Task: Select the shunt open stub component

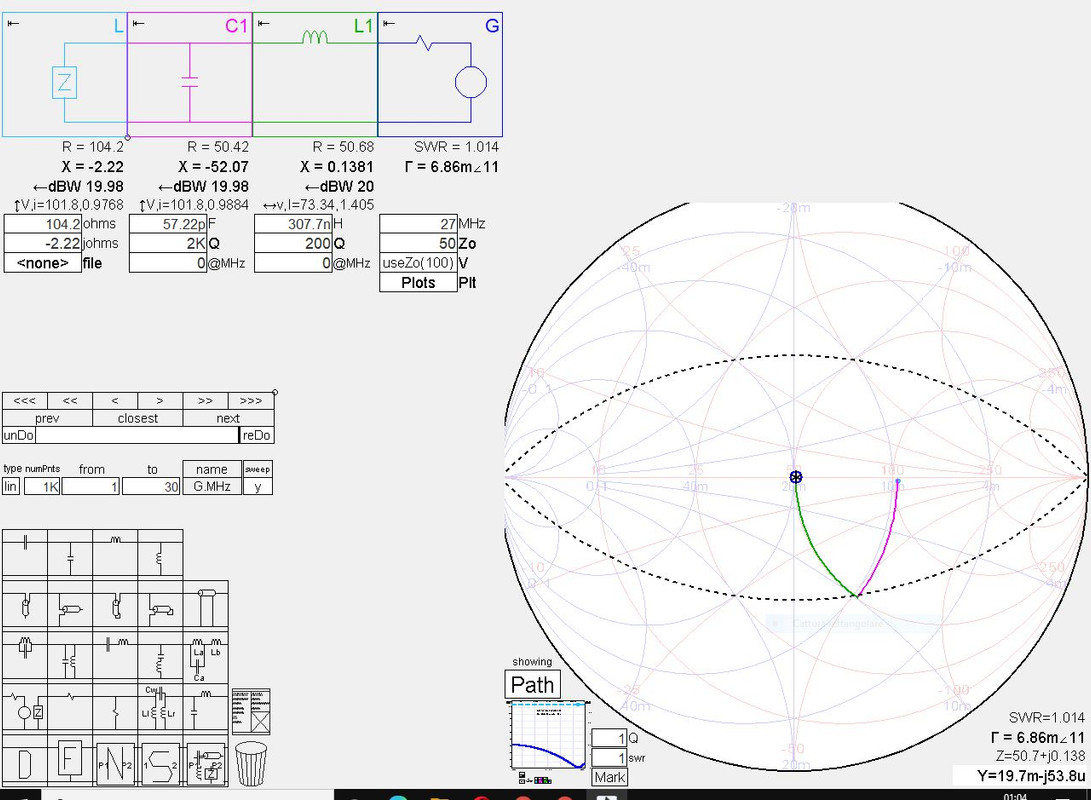Action: (x=70, y=605)
